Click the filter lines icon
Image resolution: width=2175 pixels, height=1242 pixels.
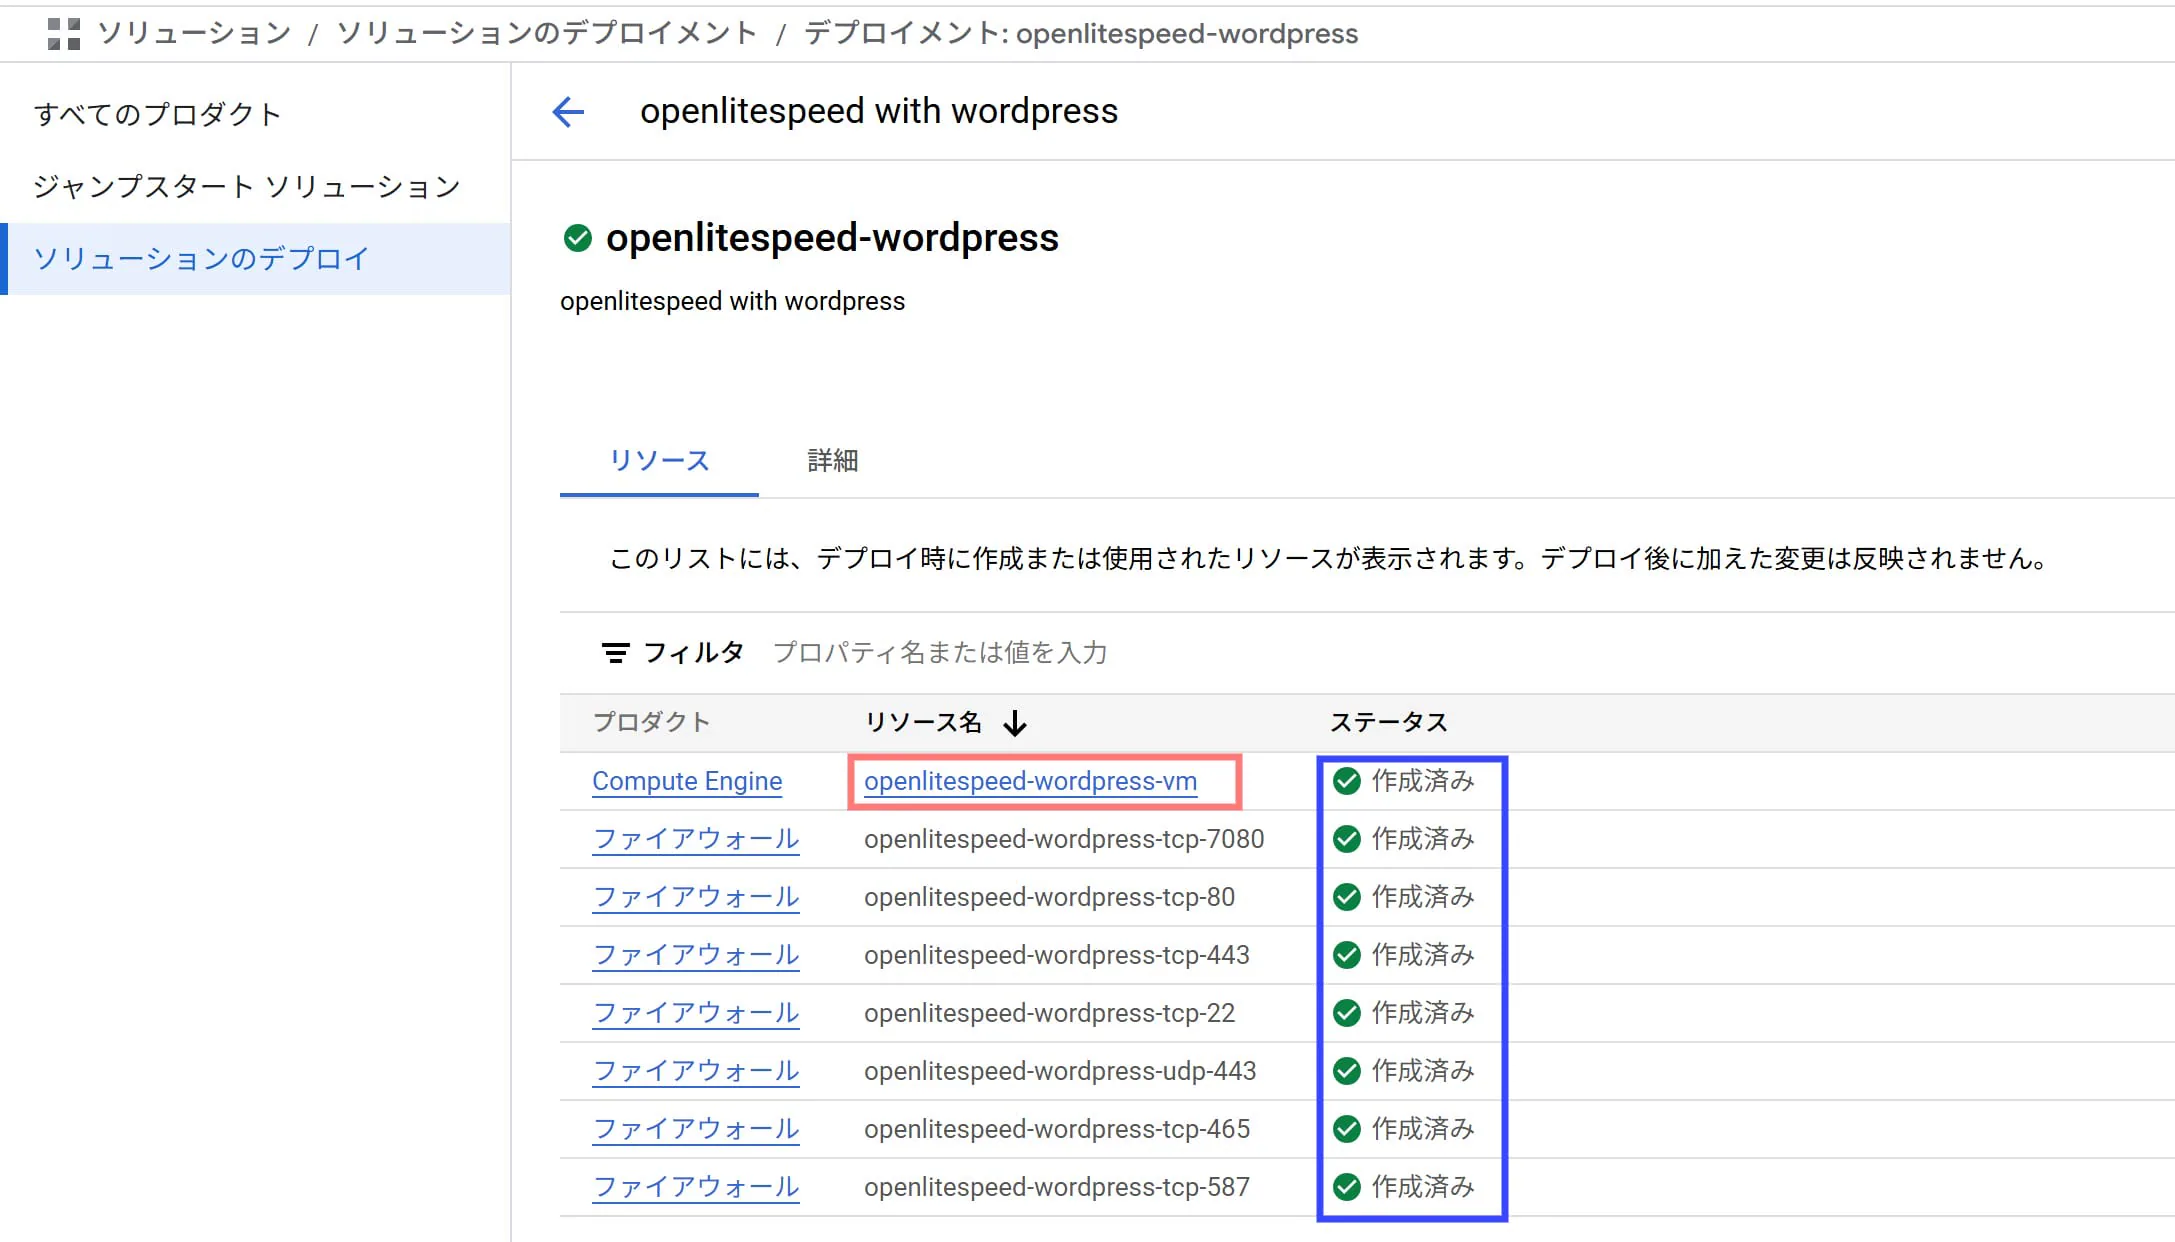[x=615, y=653]
